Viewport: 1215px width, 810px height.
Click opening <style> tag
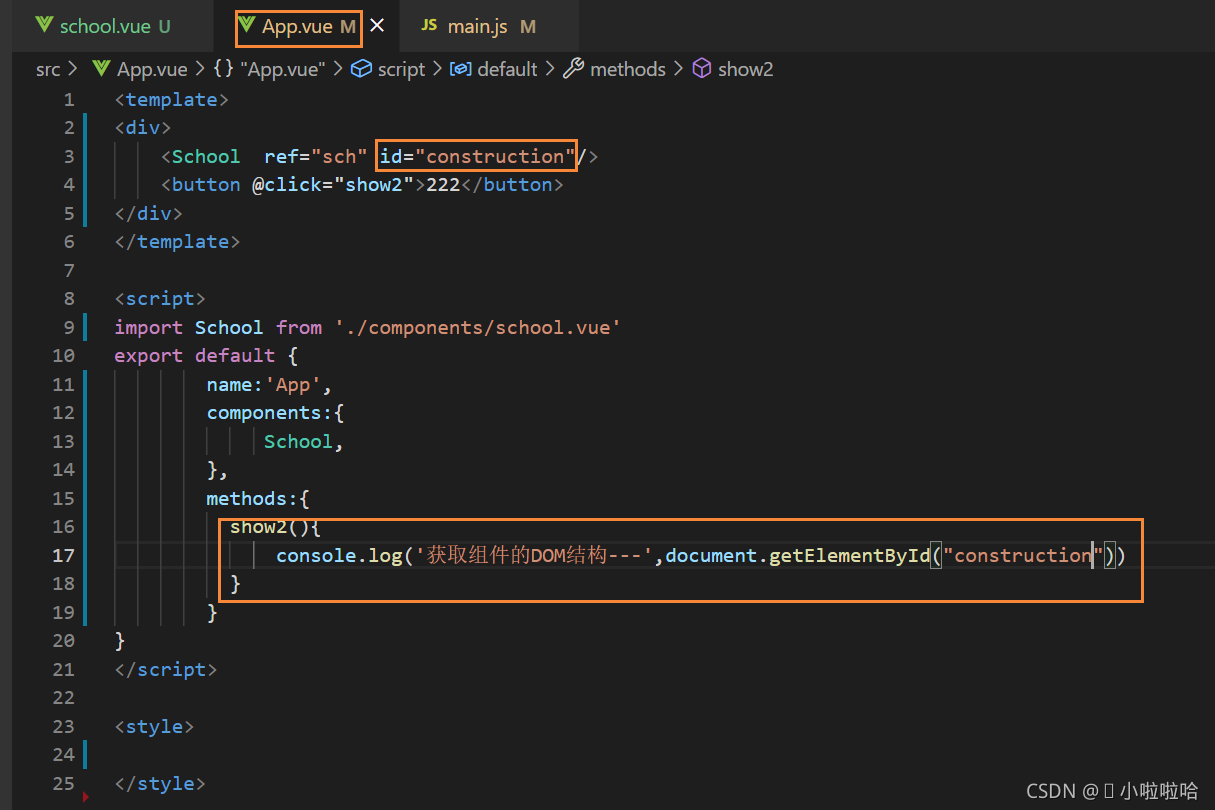coord(155,726)
